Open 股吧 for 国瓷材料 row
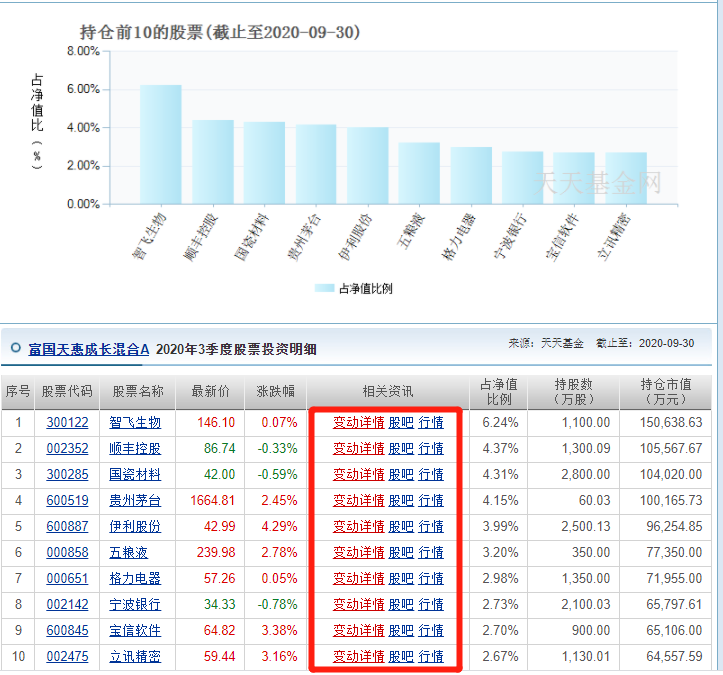This screenshot has height=675, width=723. coord(401,474)
